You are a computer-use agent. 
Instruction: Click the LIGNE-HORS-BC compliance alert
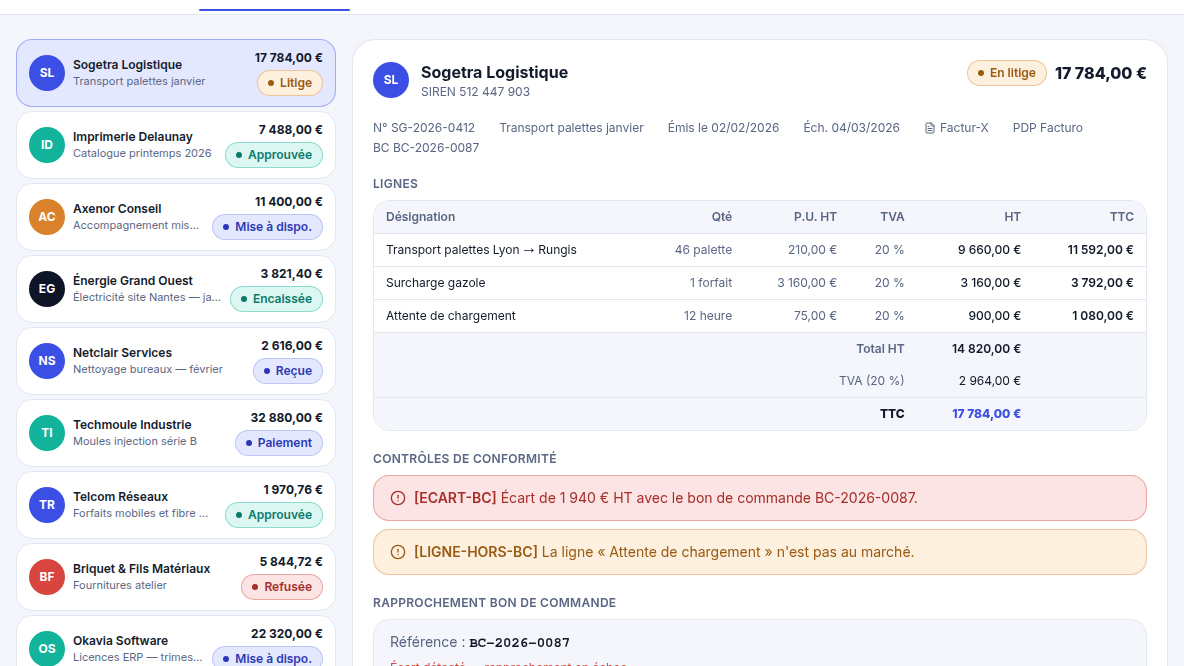coord(760,552)
